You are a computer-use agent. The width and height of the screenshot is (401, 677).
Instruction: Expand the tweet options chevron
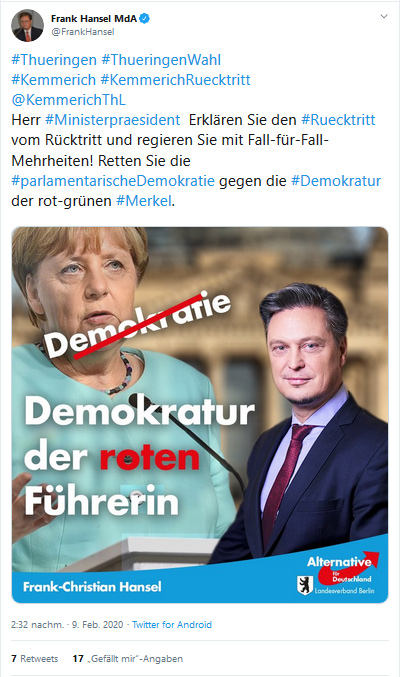point(384,16)
